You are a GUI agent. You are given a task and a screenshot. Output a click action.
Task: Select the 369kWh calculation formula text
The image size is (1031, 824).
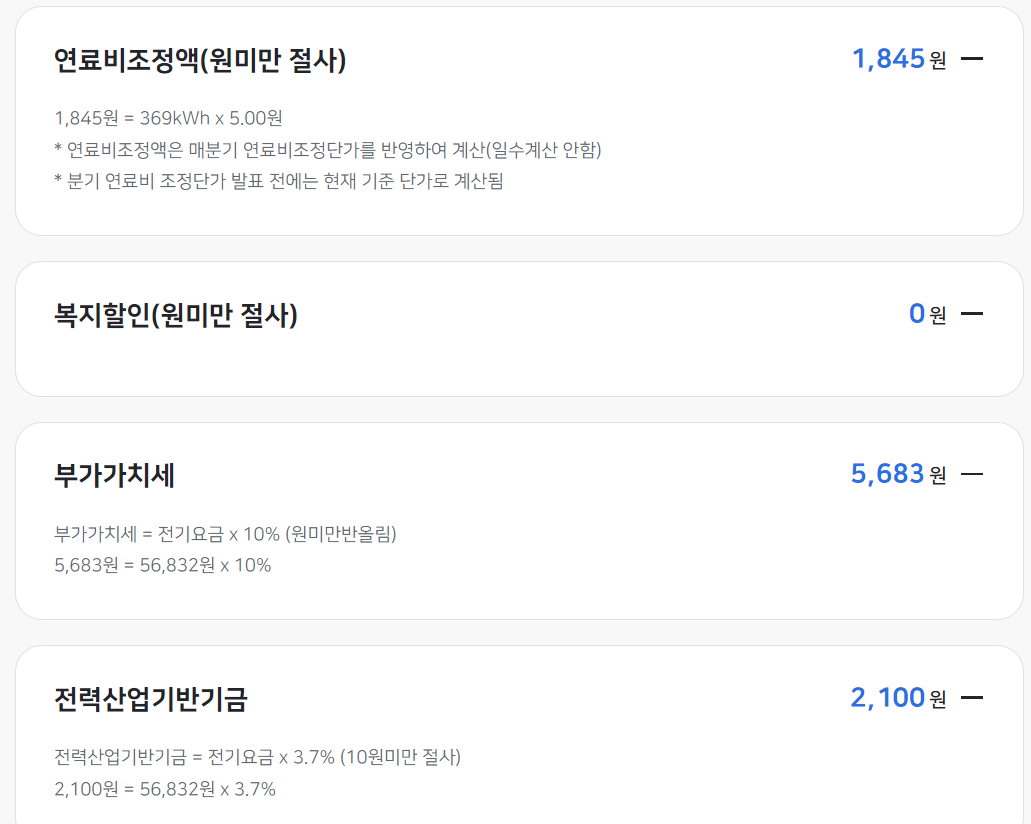coord(168,117)
